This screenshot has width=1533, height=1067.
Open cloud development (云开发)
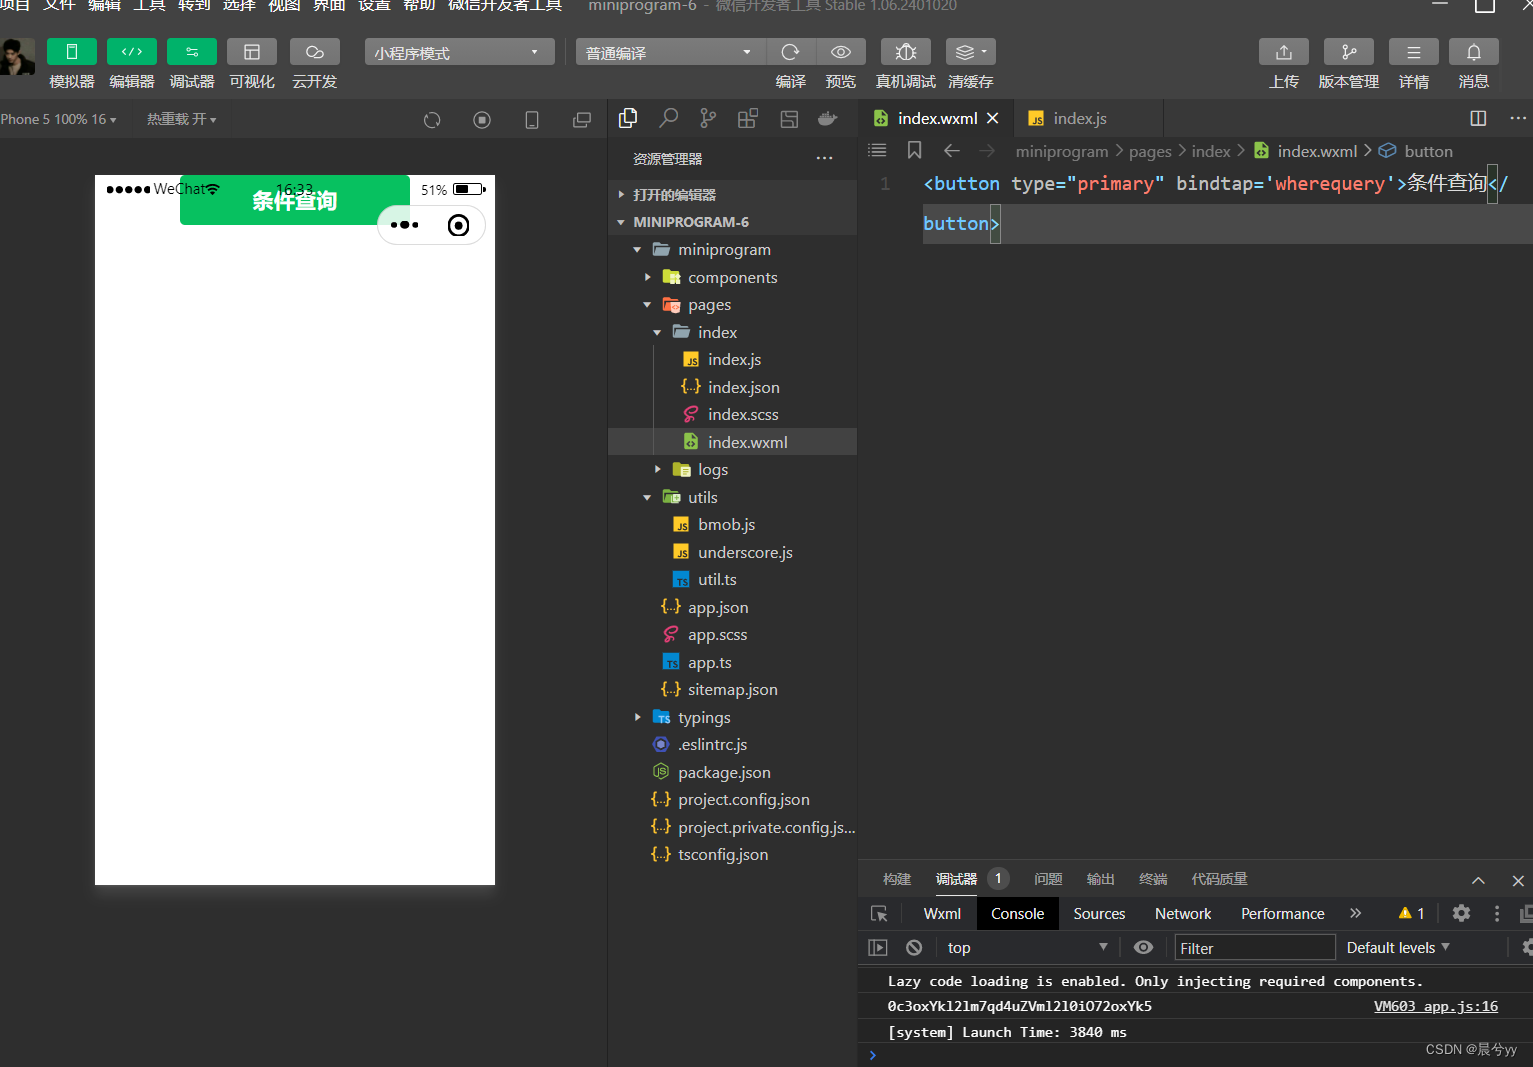pos(315,52)
